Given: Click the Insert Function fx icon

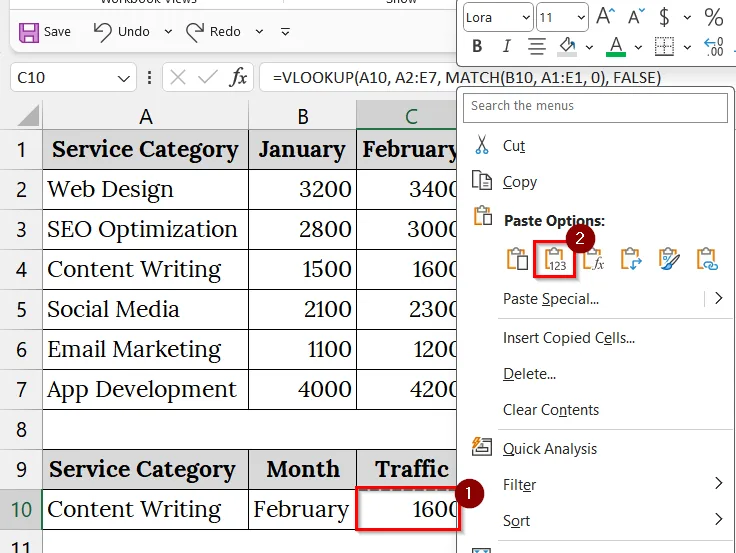Looking at the screenshot, I should coord(238,77).
